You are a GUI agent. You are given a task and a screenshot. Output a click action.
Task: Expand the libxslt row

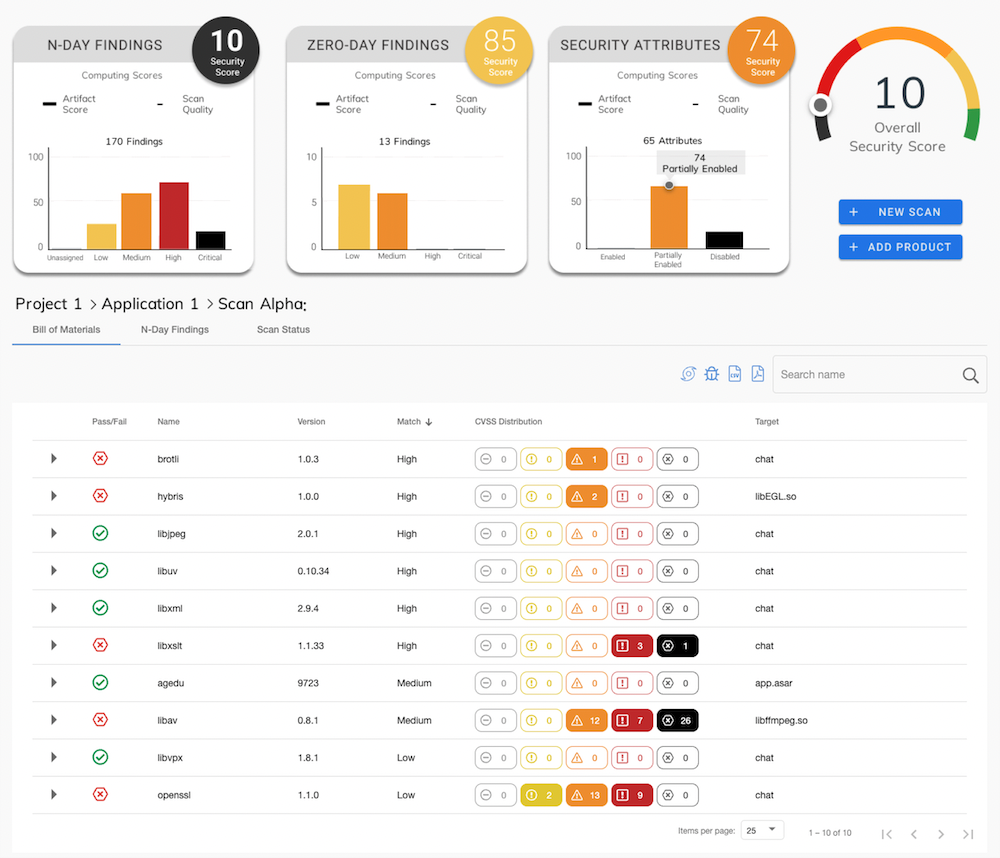54,645
